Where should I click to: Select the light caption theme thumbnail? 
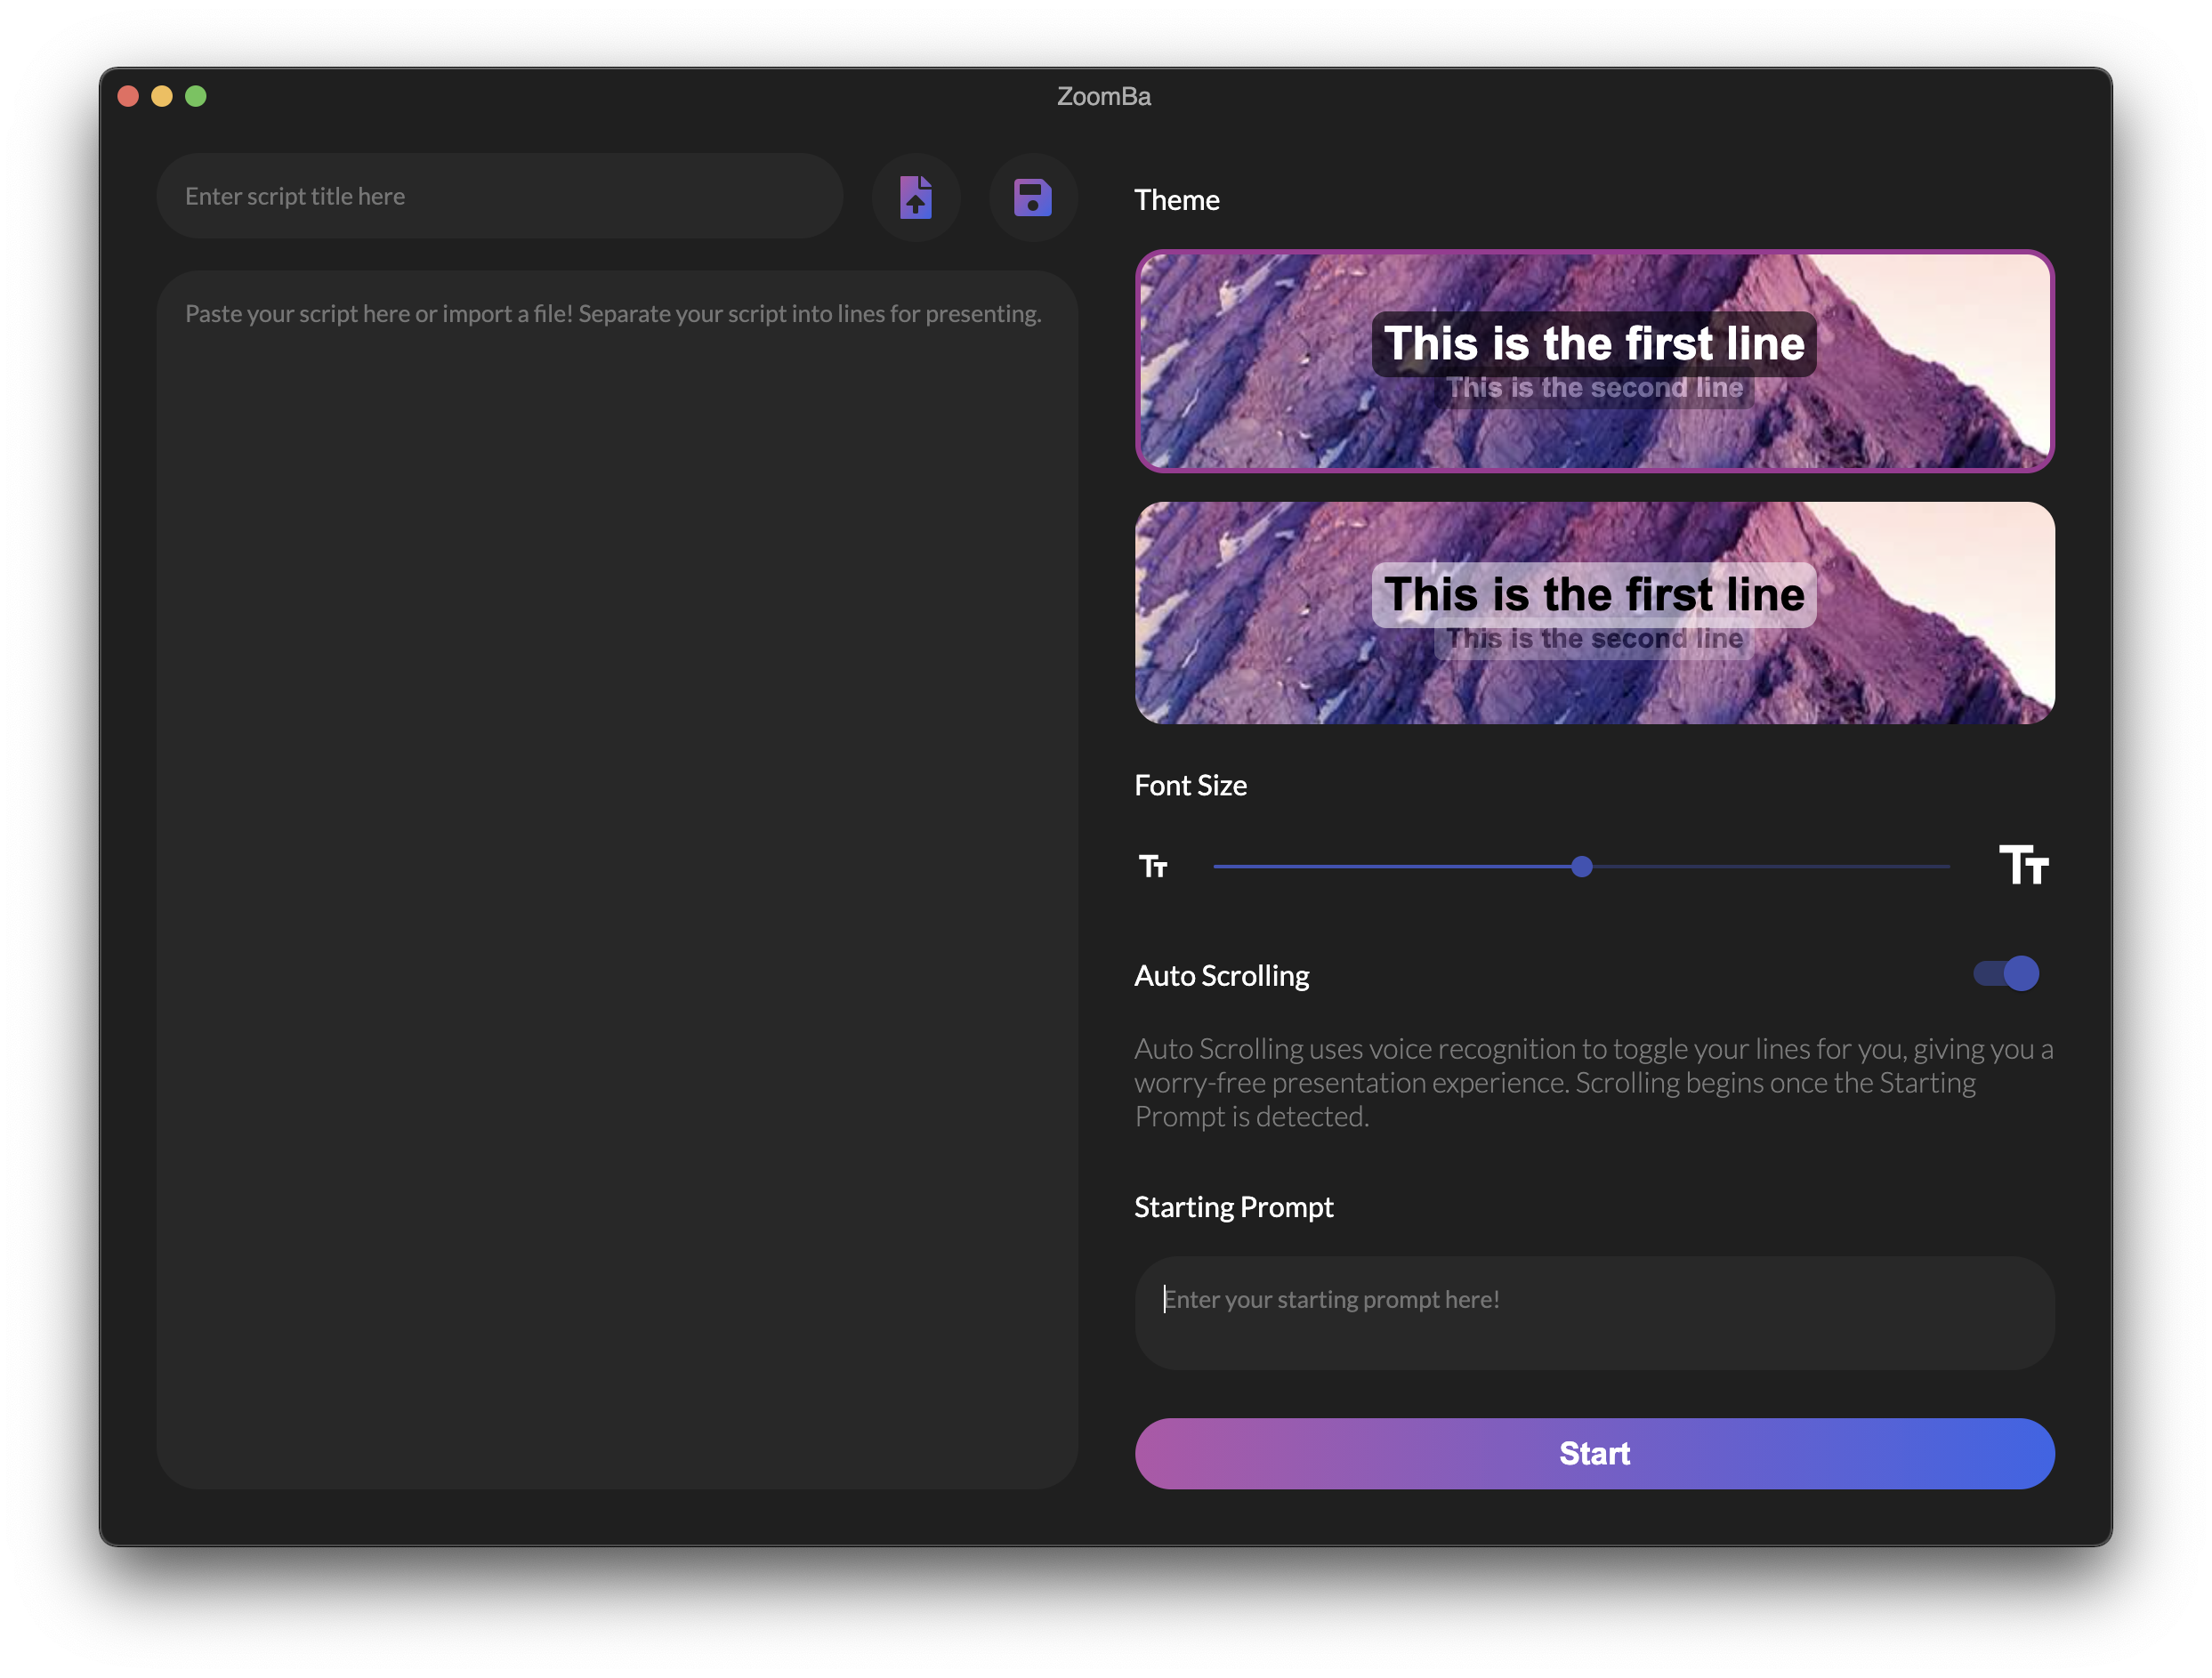[x=1594, y=613]
